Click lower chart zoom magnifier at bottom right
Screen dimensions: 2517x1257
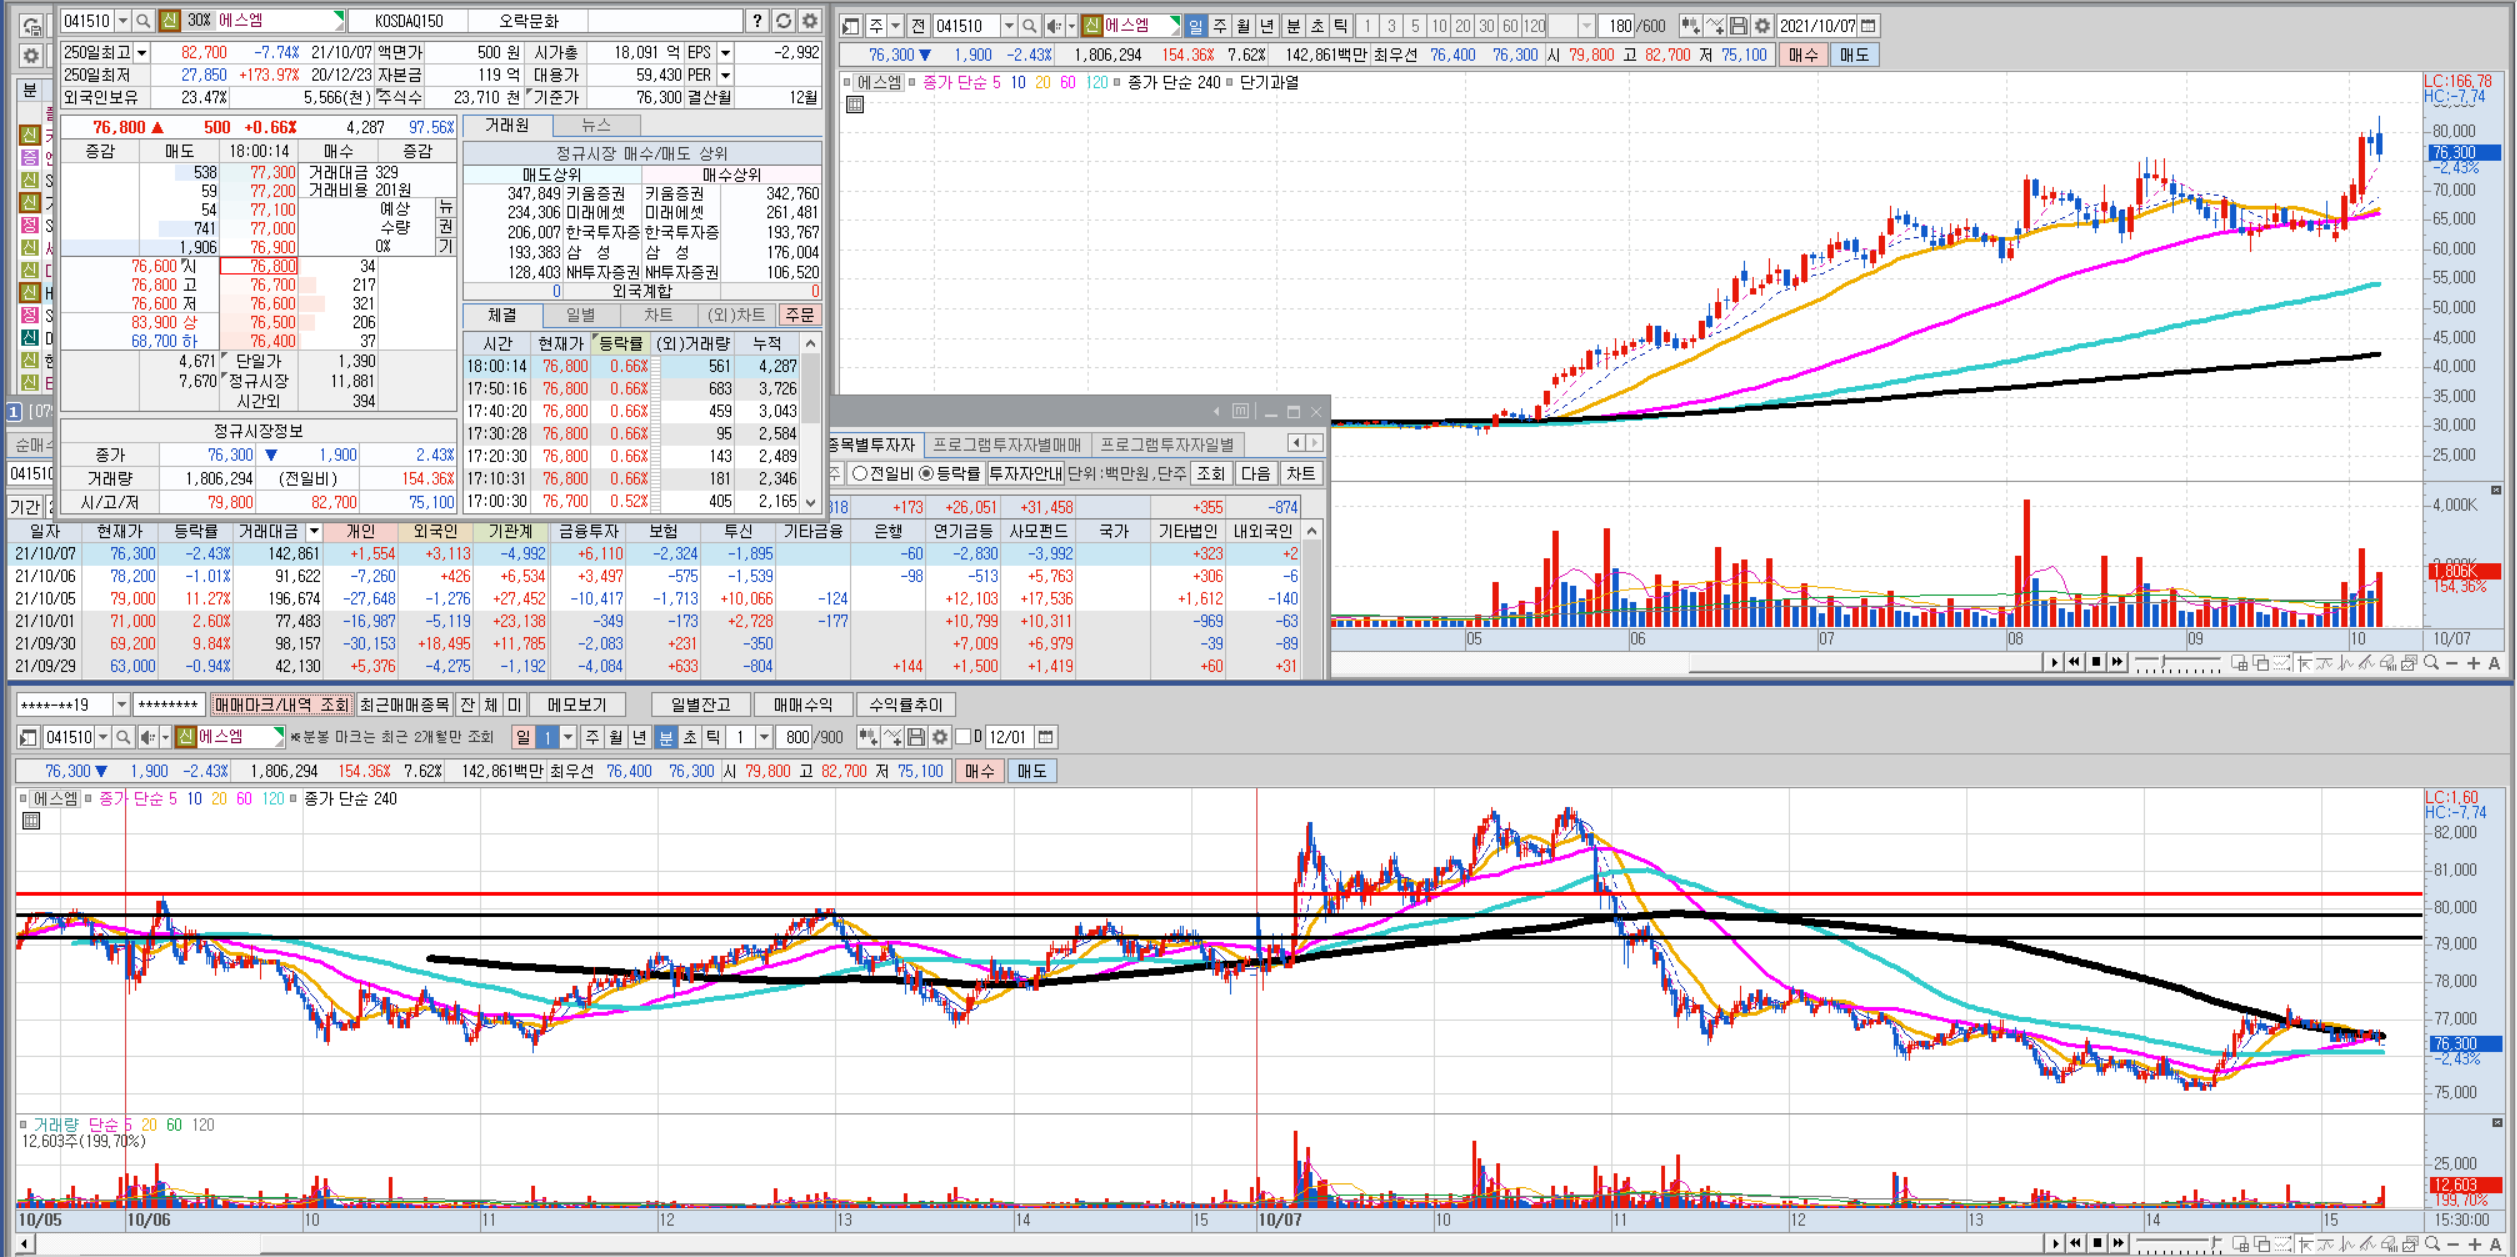[x=2432, y=1243]
